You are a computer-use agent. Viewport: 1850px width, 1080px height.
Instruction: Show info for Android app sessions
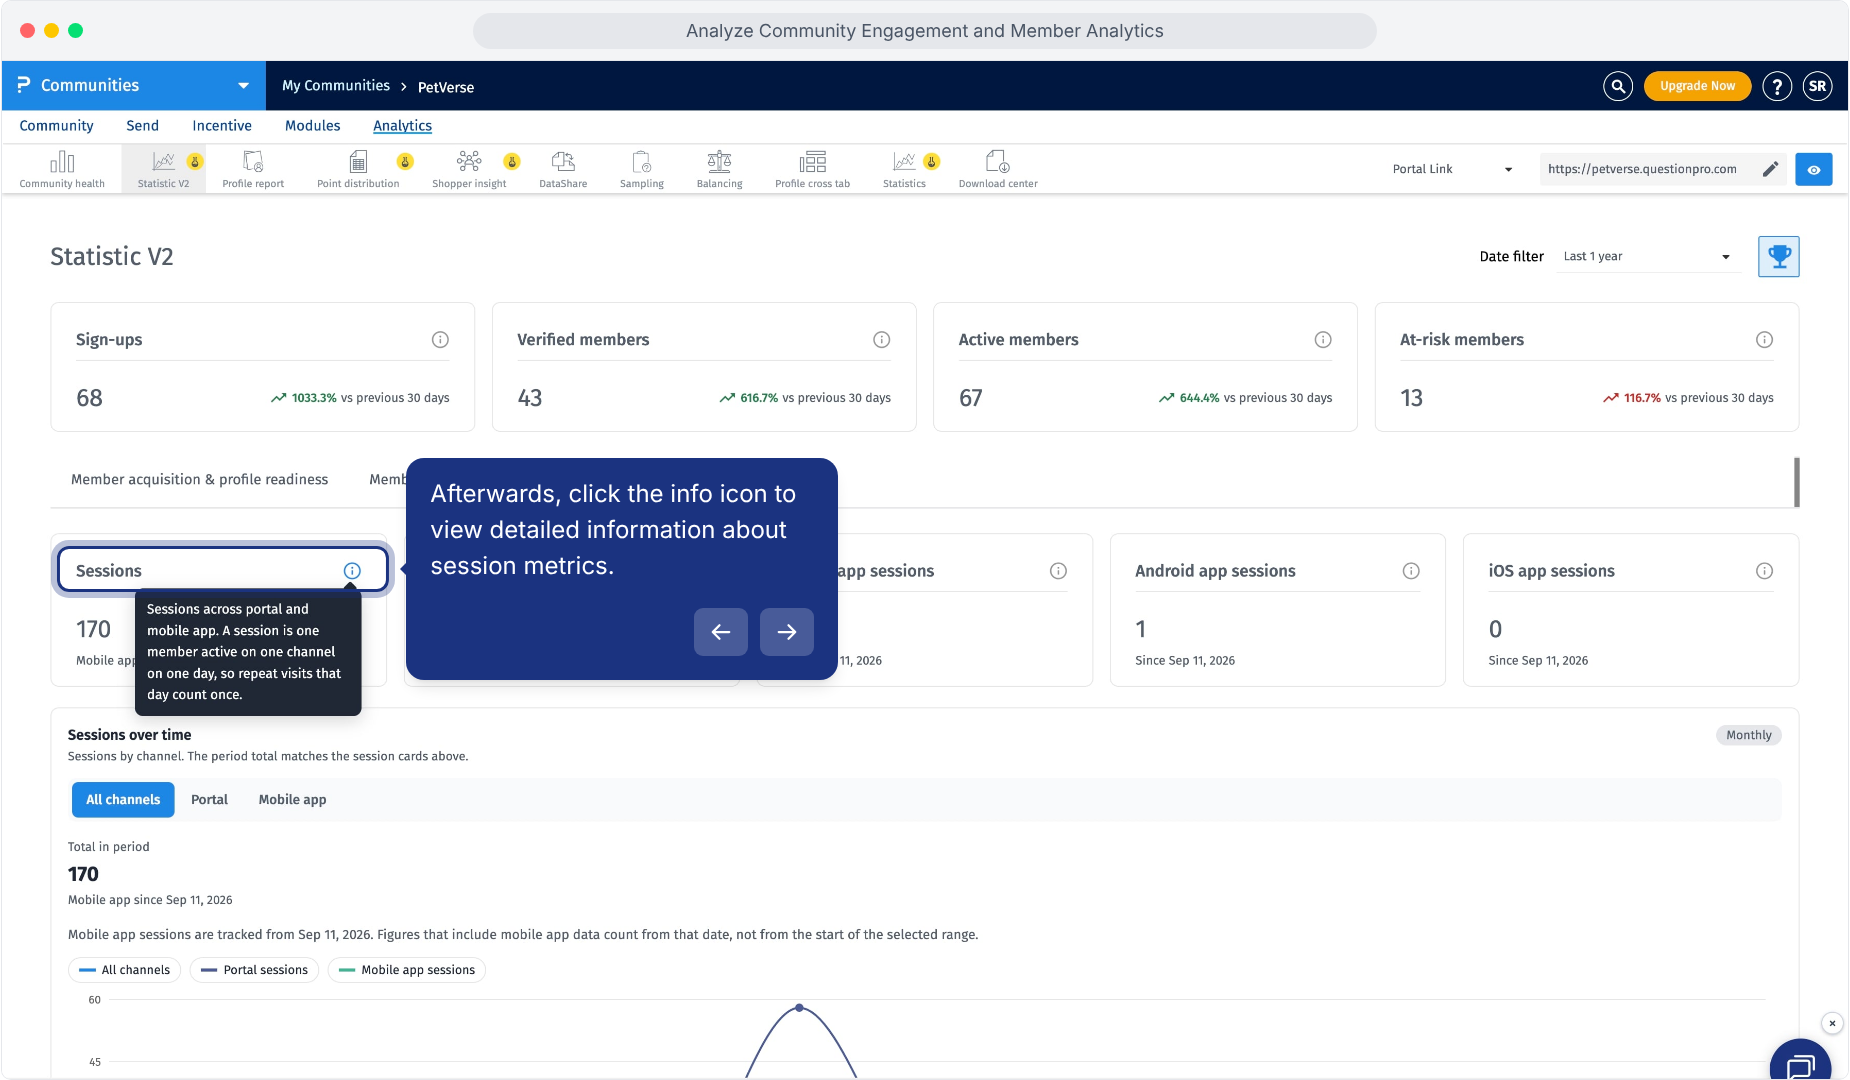point(1411,571)
